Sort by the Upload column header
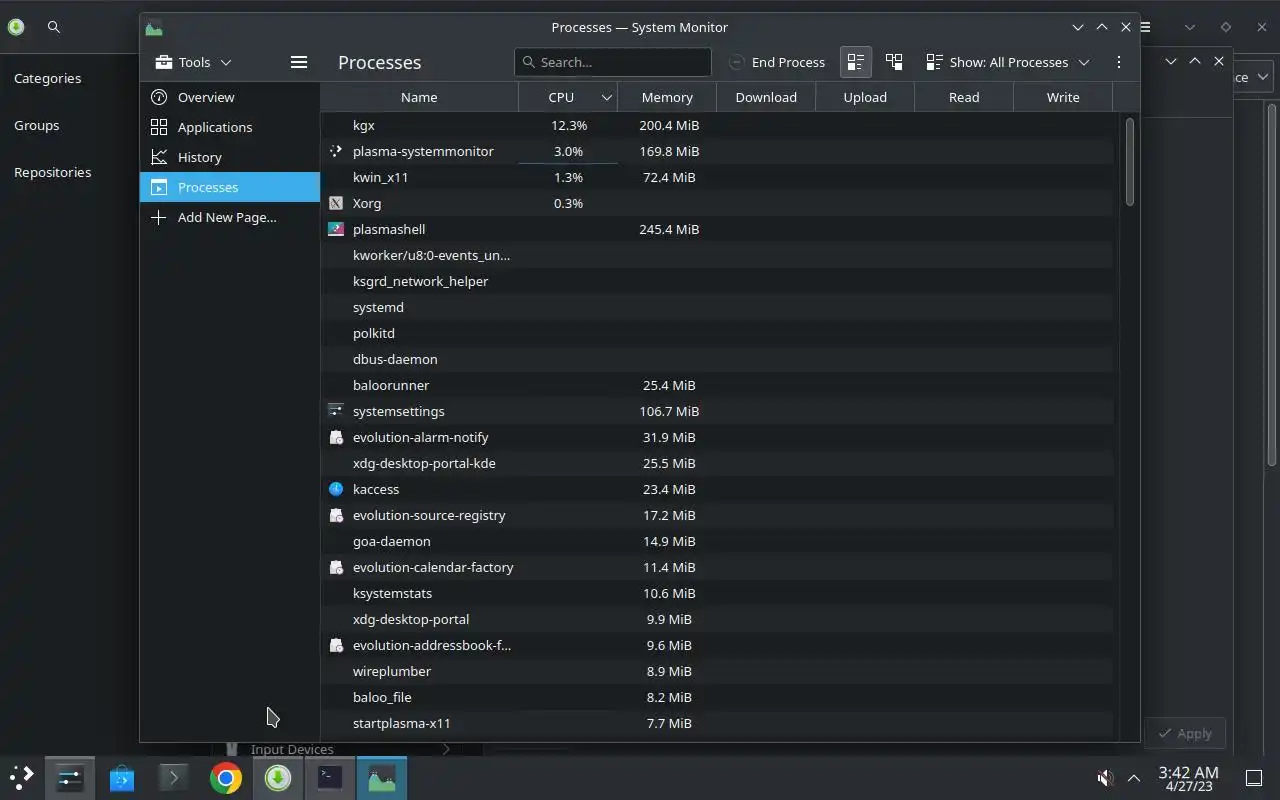The image size is (1280, 800). point(865,97)
